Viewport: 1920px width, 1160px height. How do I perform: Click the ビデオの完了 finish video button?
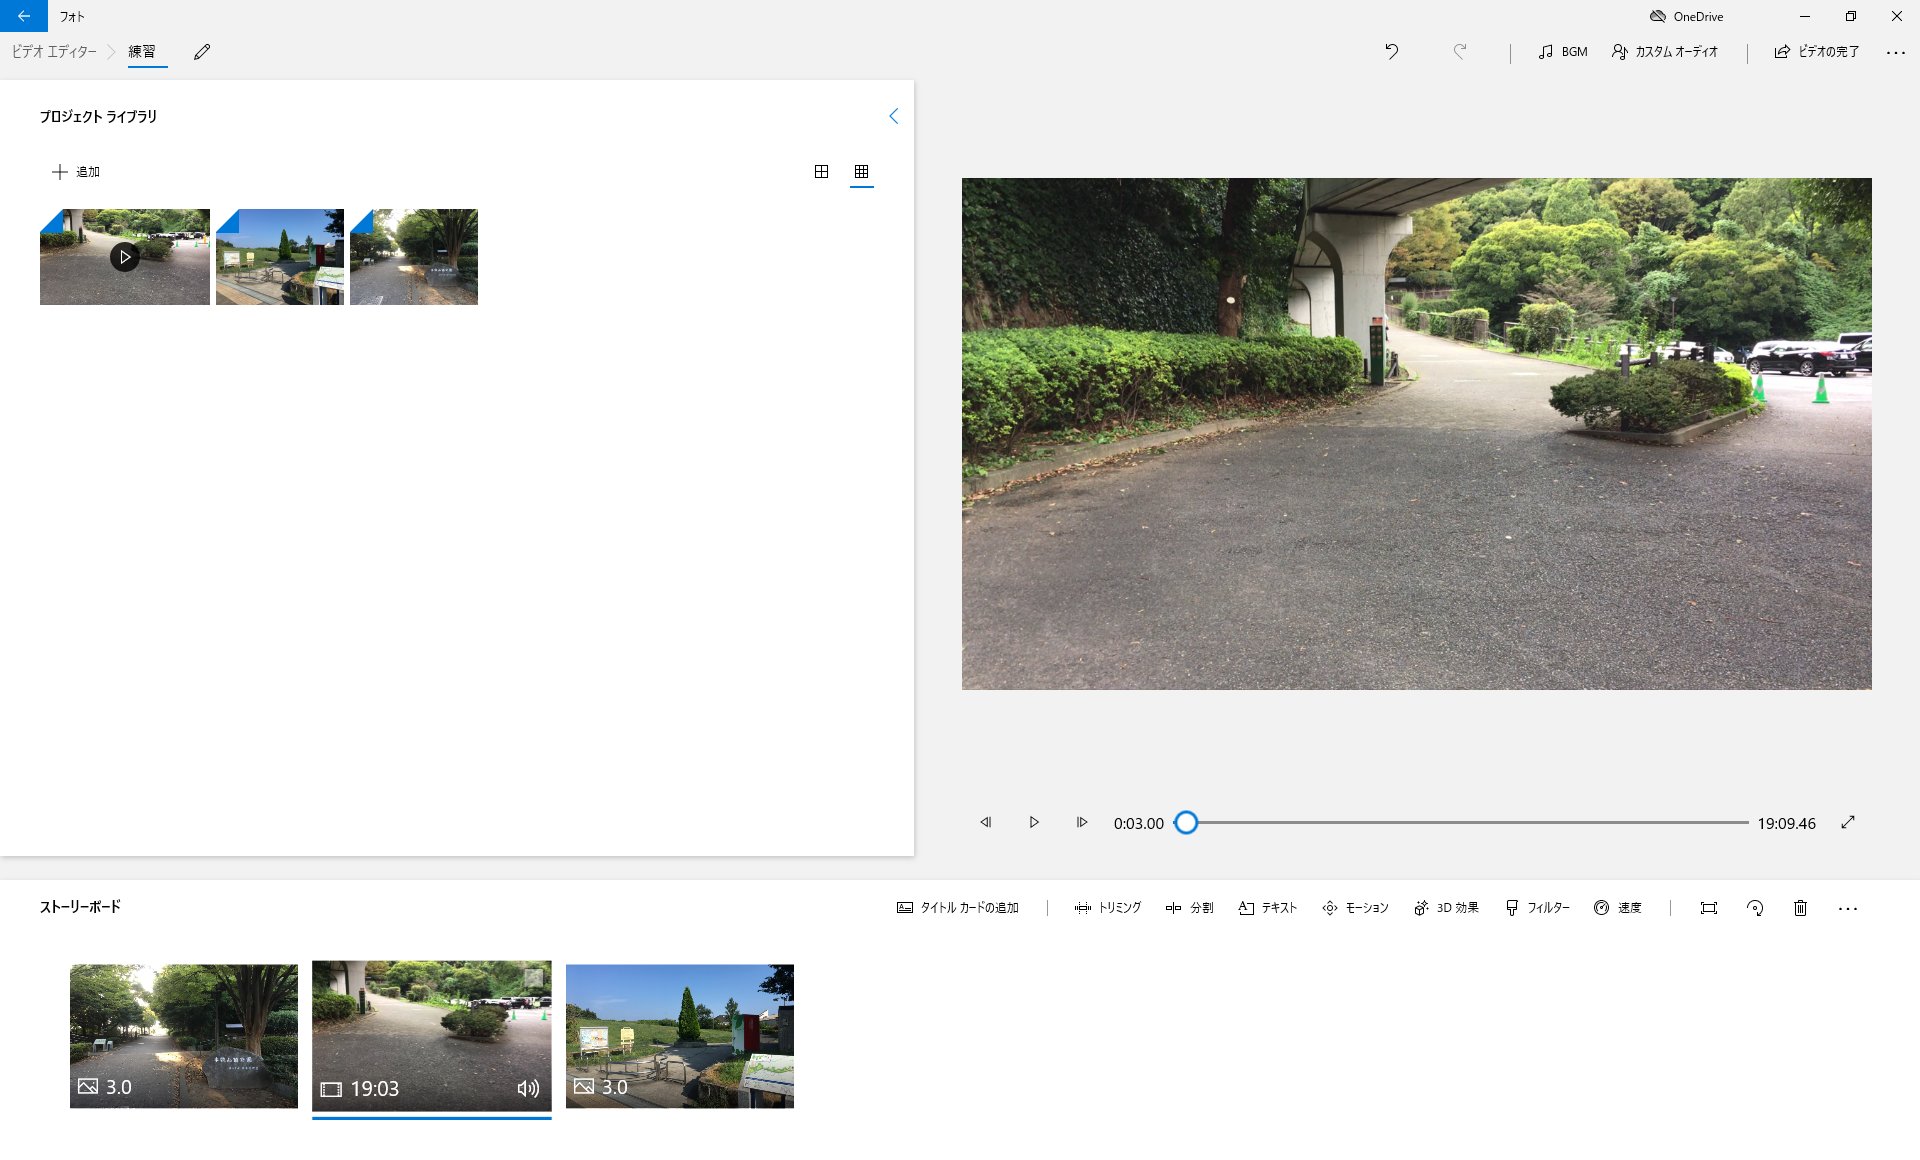point(1816,52)
